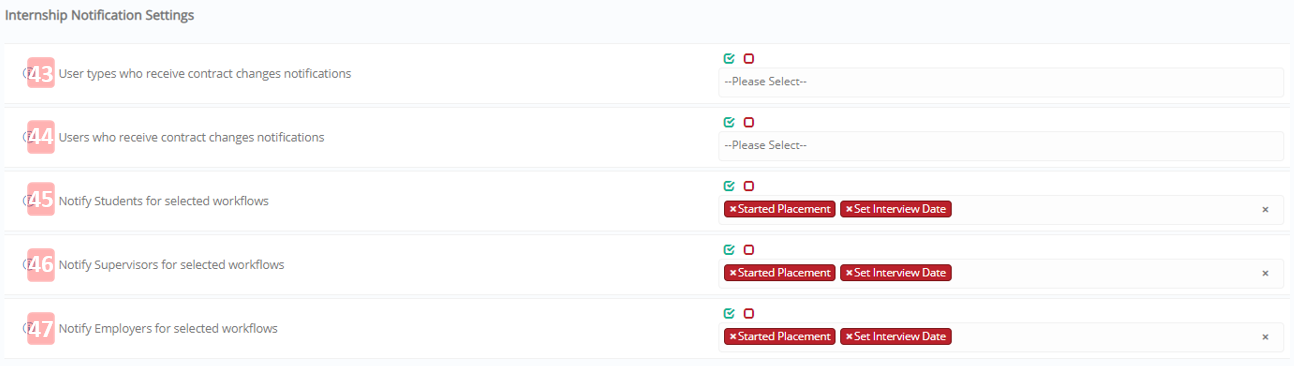
Task: Click green select-all icon for Users contract notifications
Action: (729, 123)
